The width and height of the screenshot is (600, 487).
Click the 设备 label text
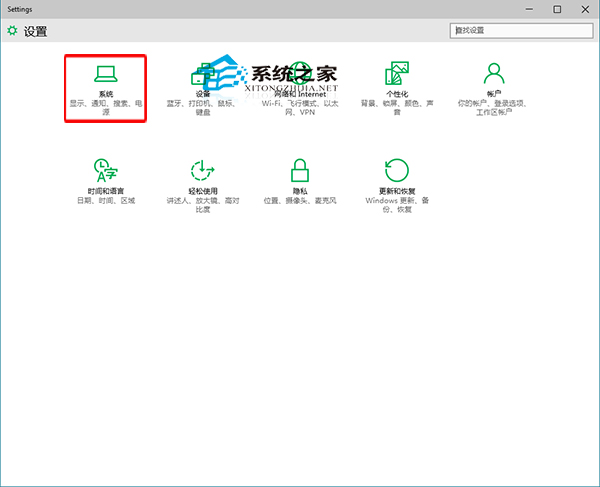[203, 94]
